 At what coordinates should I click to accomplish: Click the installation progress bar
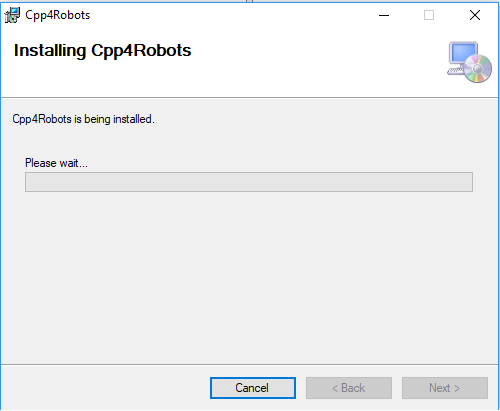(249, 182)
